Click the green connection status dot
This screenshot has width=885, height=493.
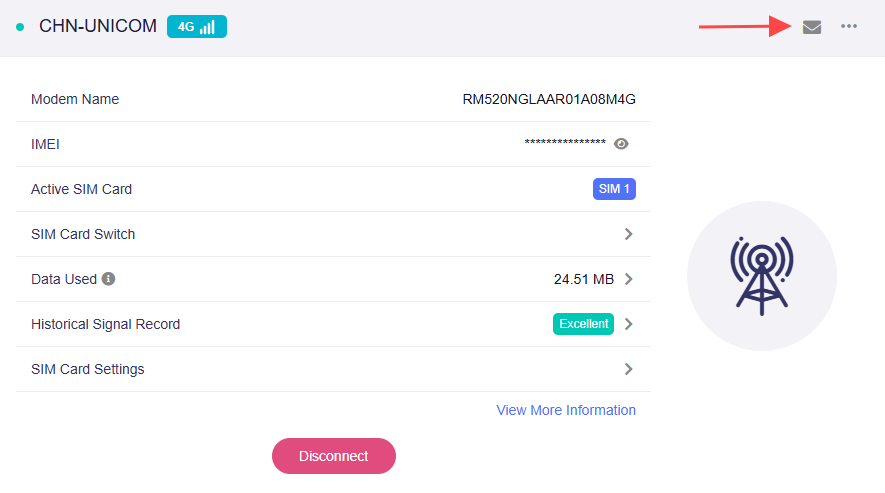[20, 27]
